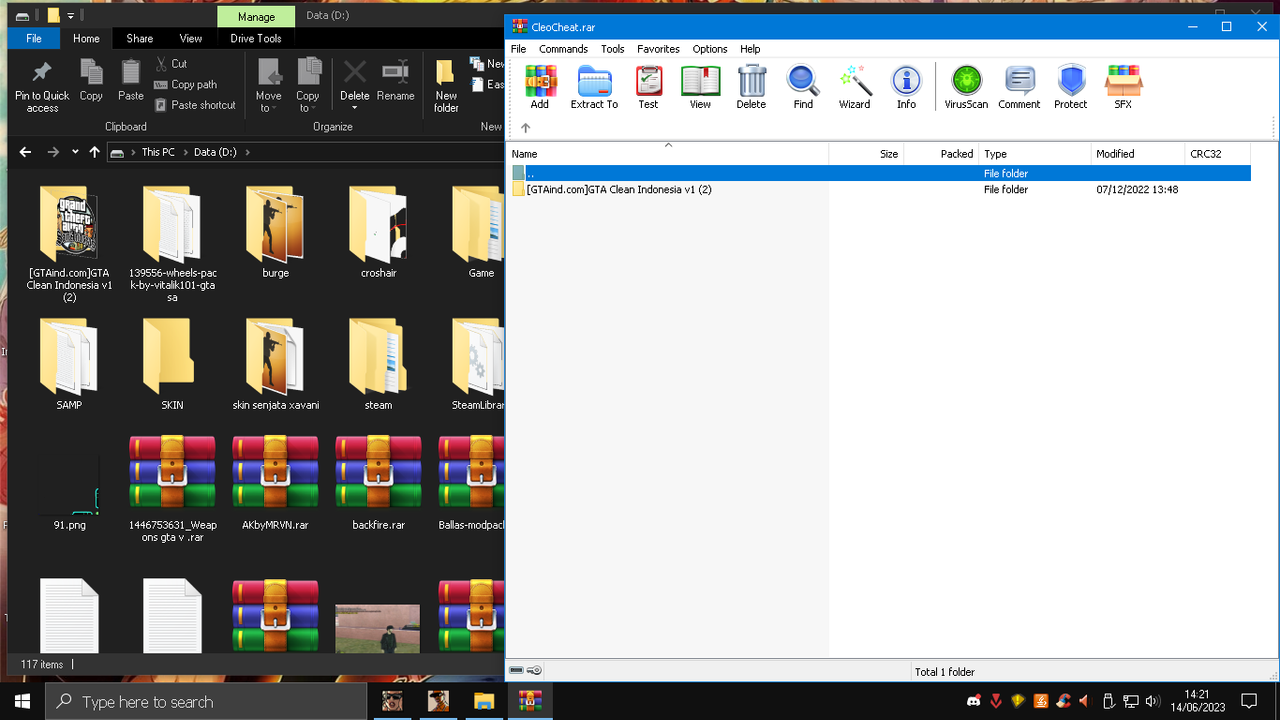The image size is (1280, 720).
Task: Click the taskbar search box
Action: point(206,702)
